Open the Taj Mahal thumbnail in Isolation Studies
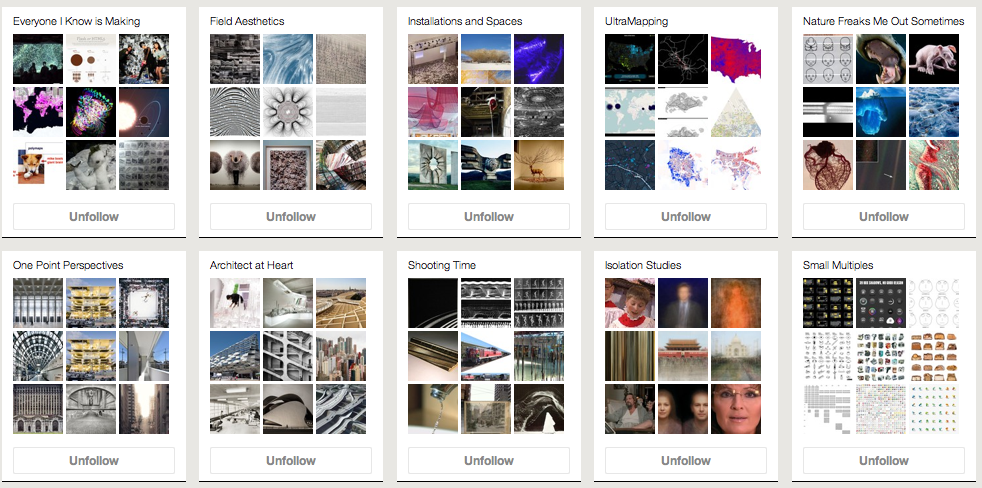982x488 pixels. tap(736, 356)
